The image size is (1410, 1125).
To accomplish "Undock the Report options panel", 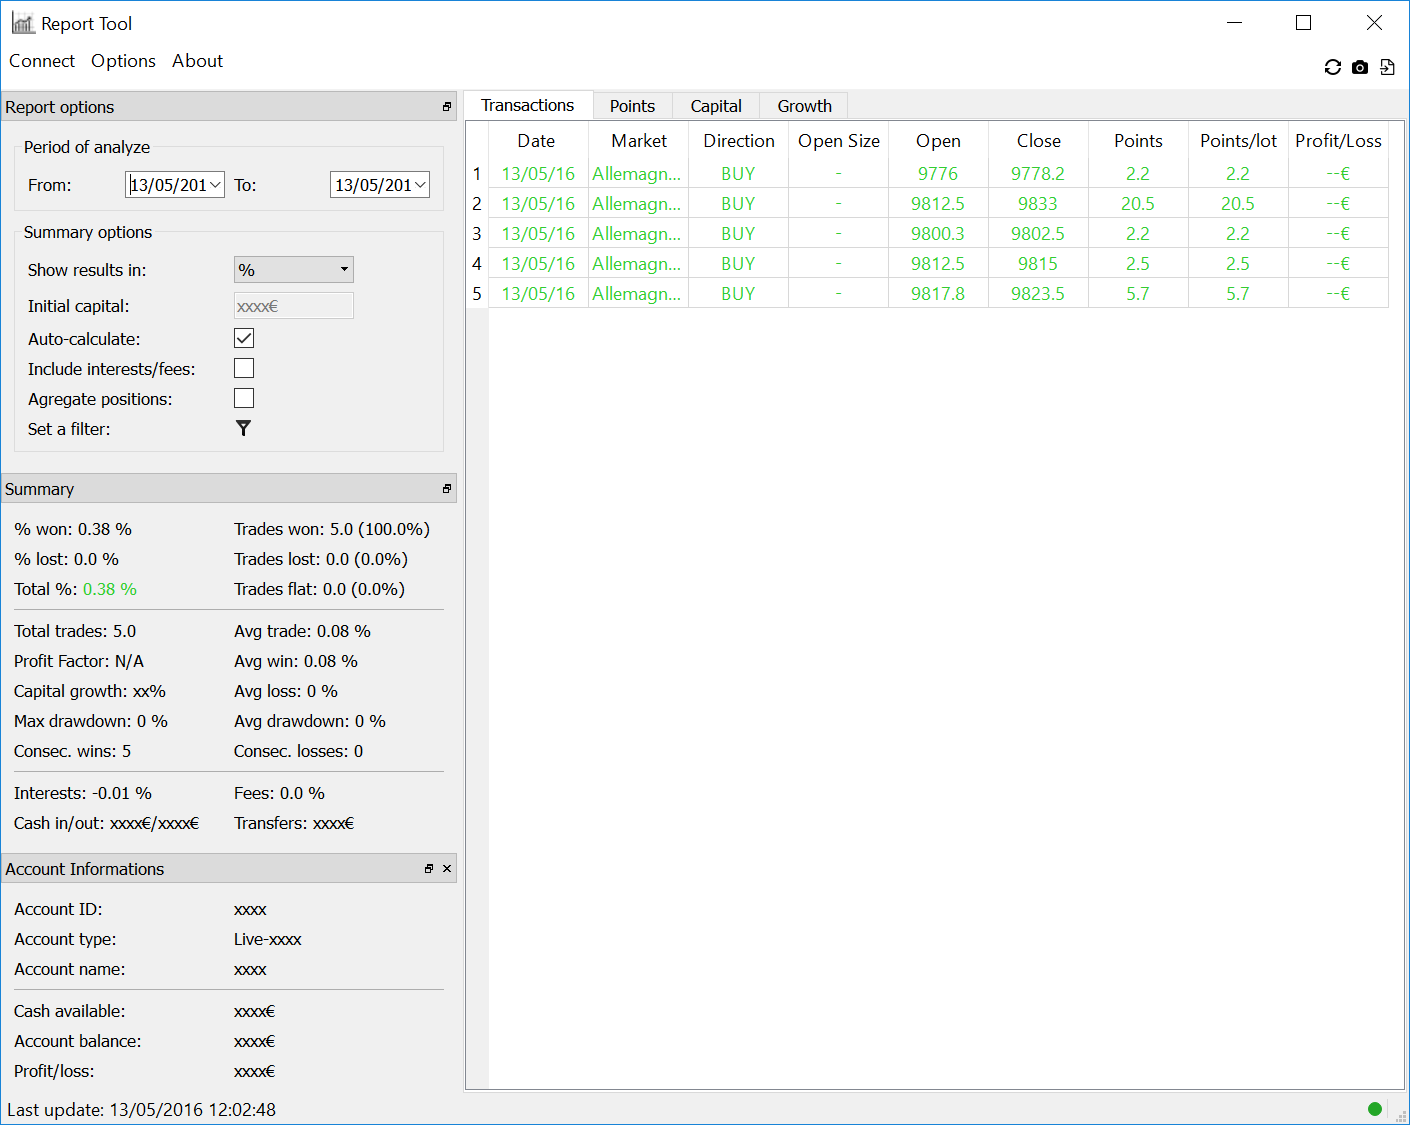I will 447,107.
